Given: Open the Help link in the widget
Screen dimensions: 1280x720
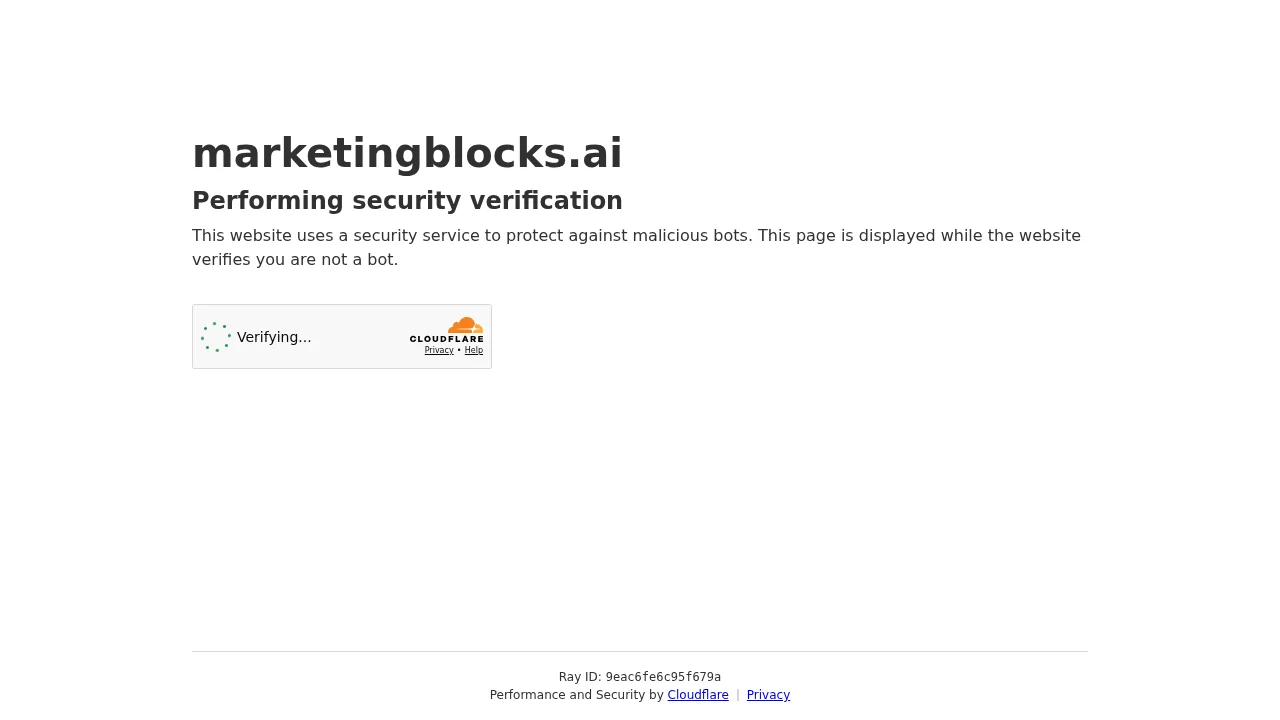Looking at the screenshot, I should coord(473,351).
